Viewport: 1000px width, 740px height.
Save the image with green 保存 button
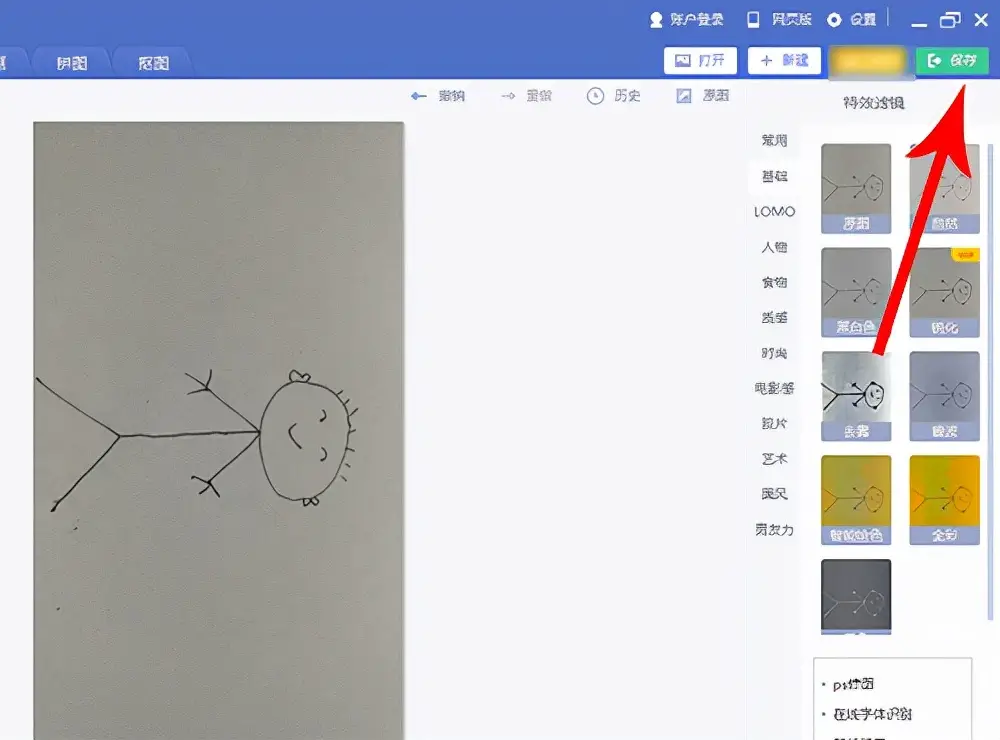click(x=951, y=60)
